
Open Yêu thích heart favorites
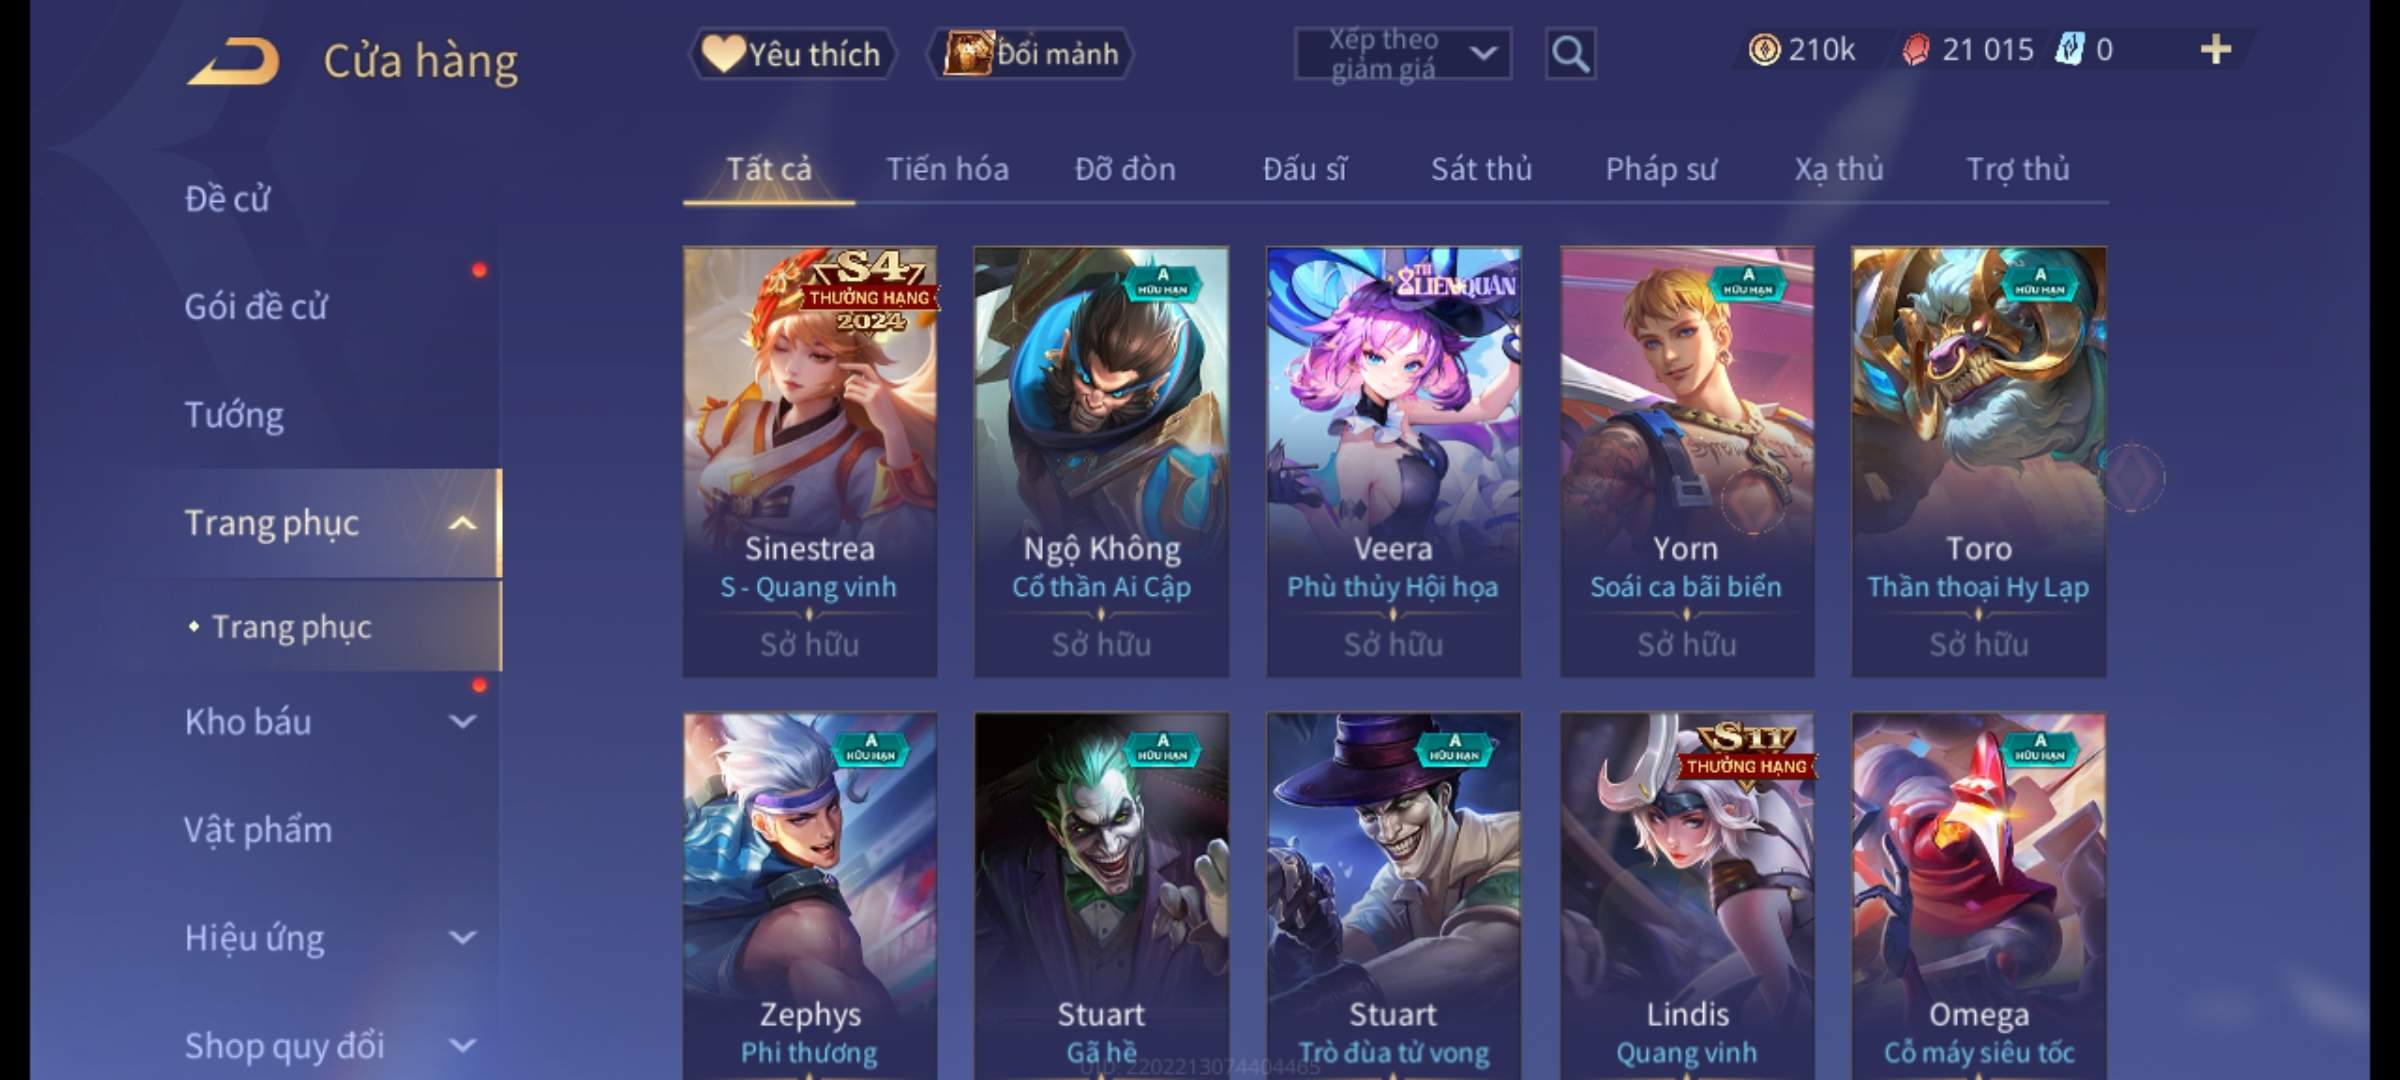point(792,54)
